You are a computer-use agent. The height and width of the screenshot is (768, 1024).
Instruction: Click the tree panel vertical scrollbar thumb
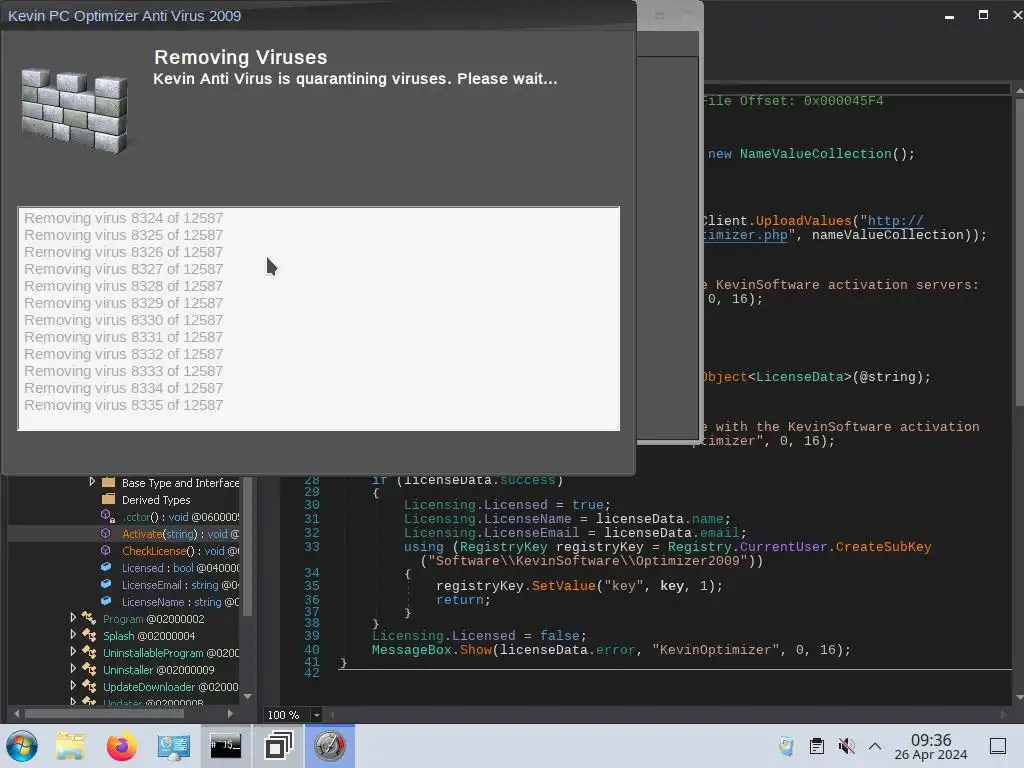(x=247, y=547)
